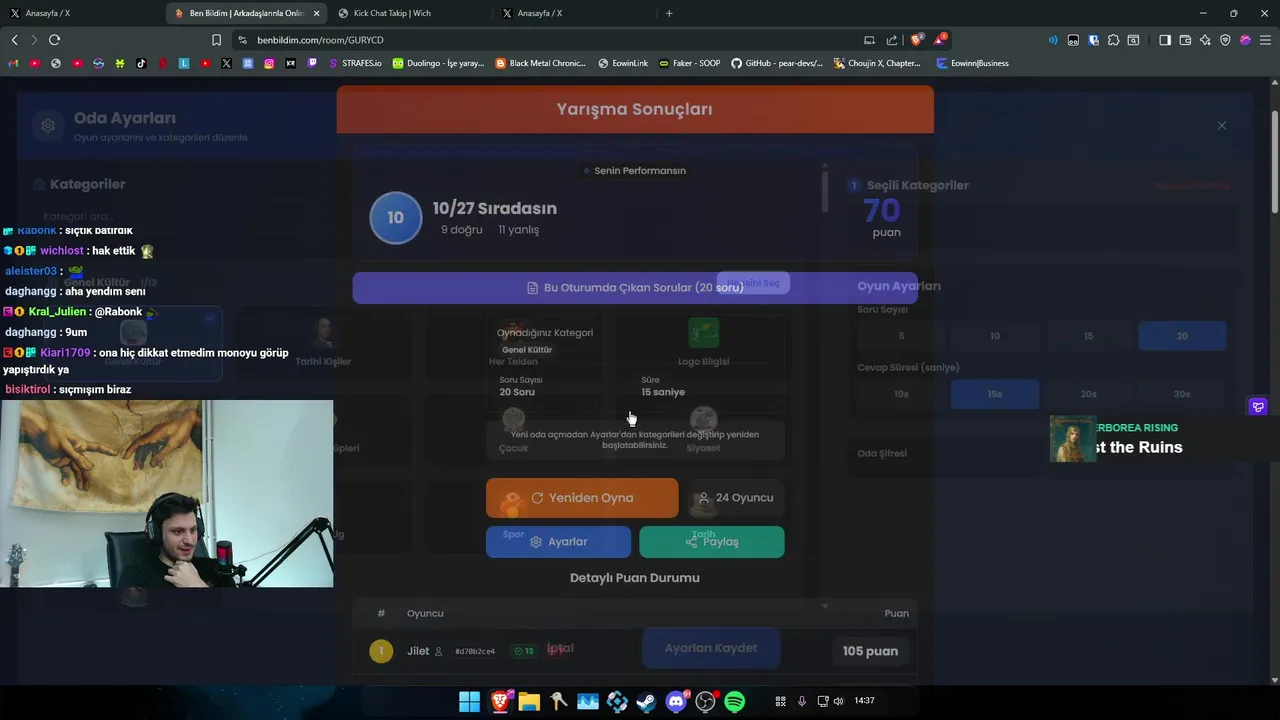The width and height of the screenshot is (1280, 720).
Task: Open Discord from the taskbar
Action: point(676,702)
